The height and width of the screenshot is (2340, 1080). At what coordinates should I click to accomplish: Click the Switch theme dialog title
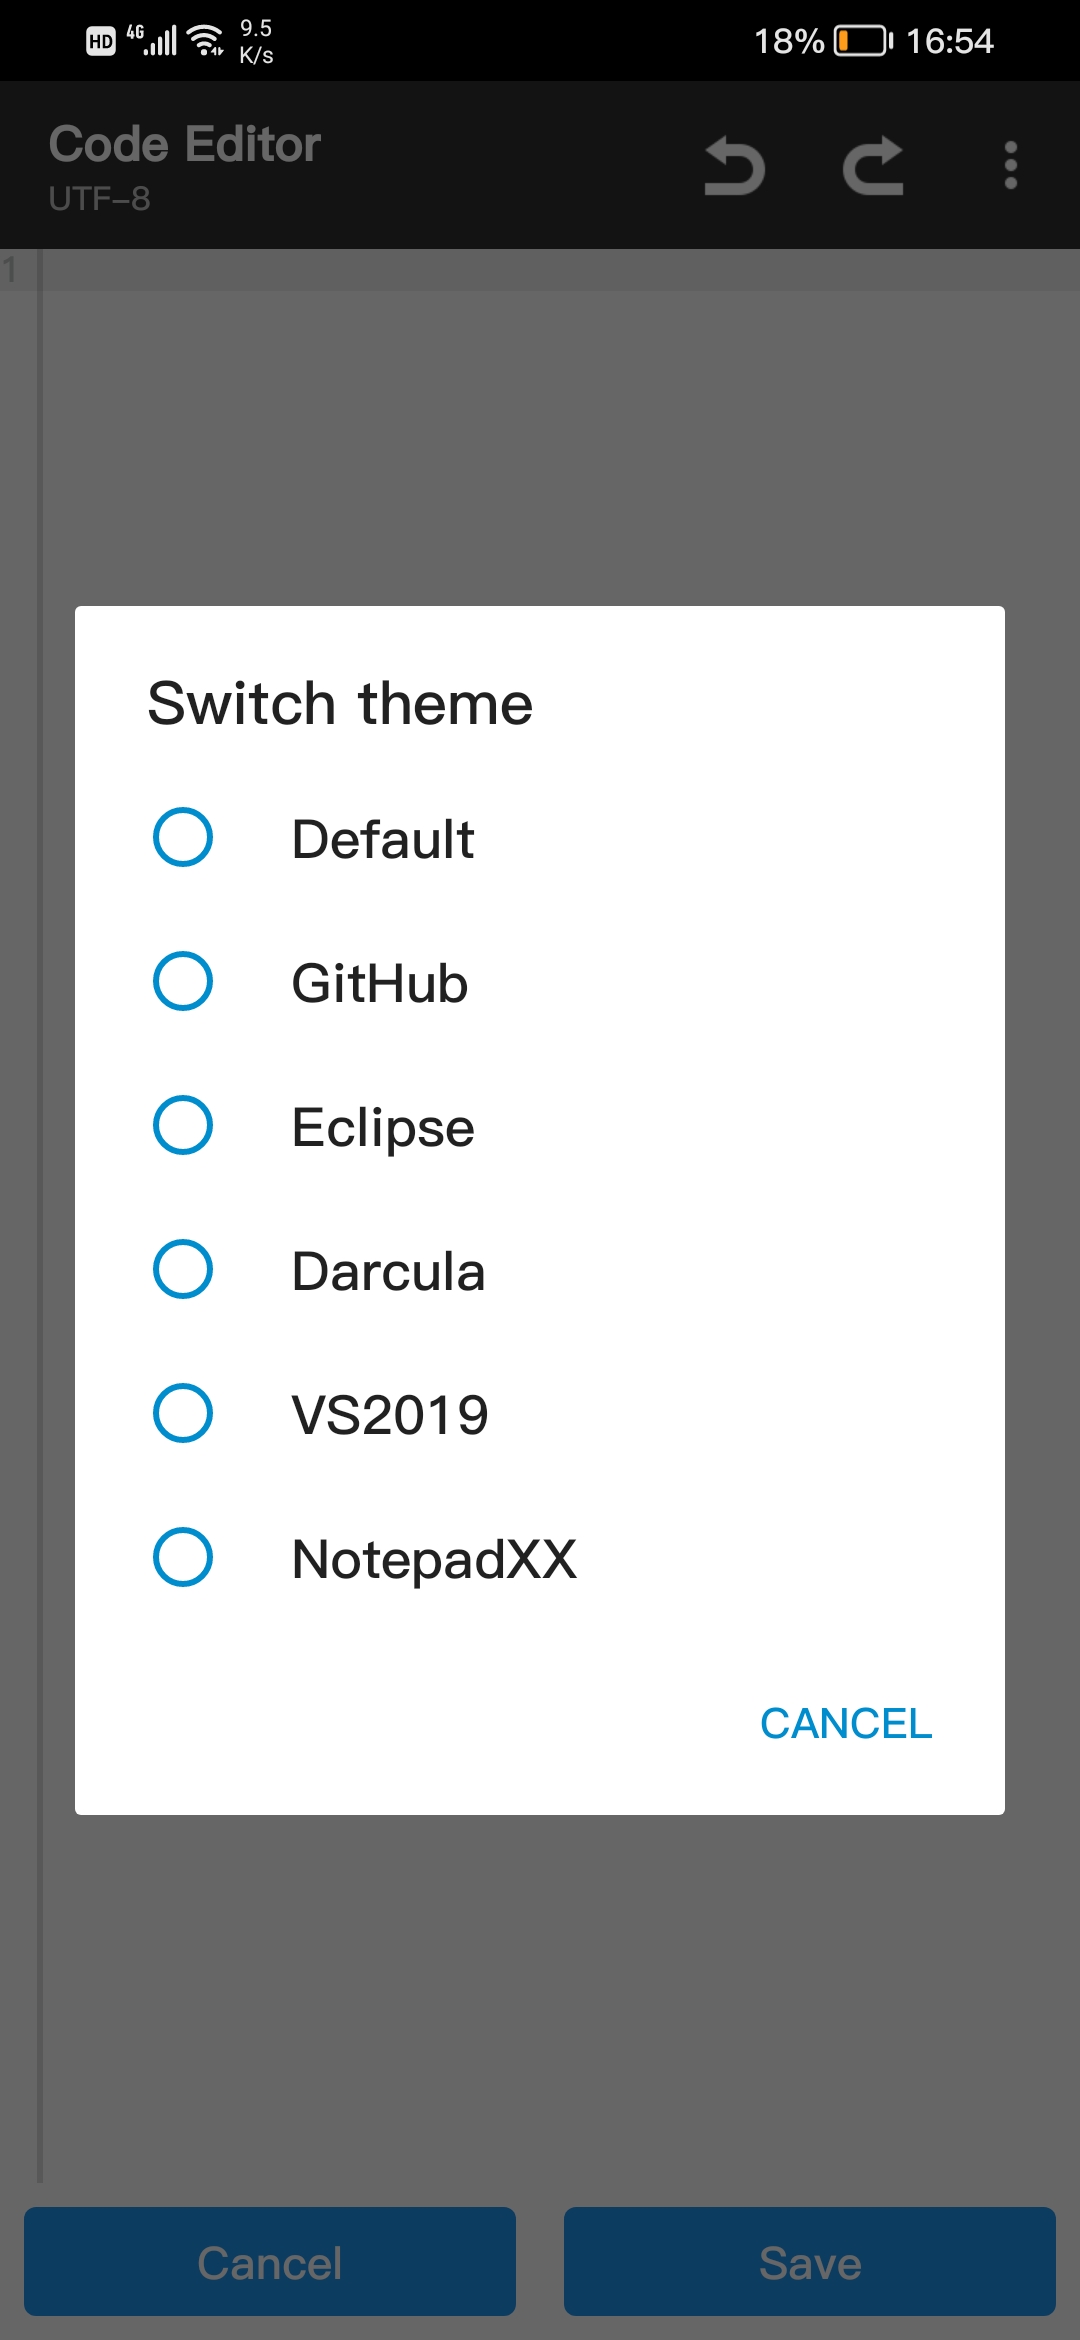340,703
